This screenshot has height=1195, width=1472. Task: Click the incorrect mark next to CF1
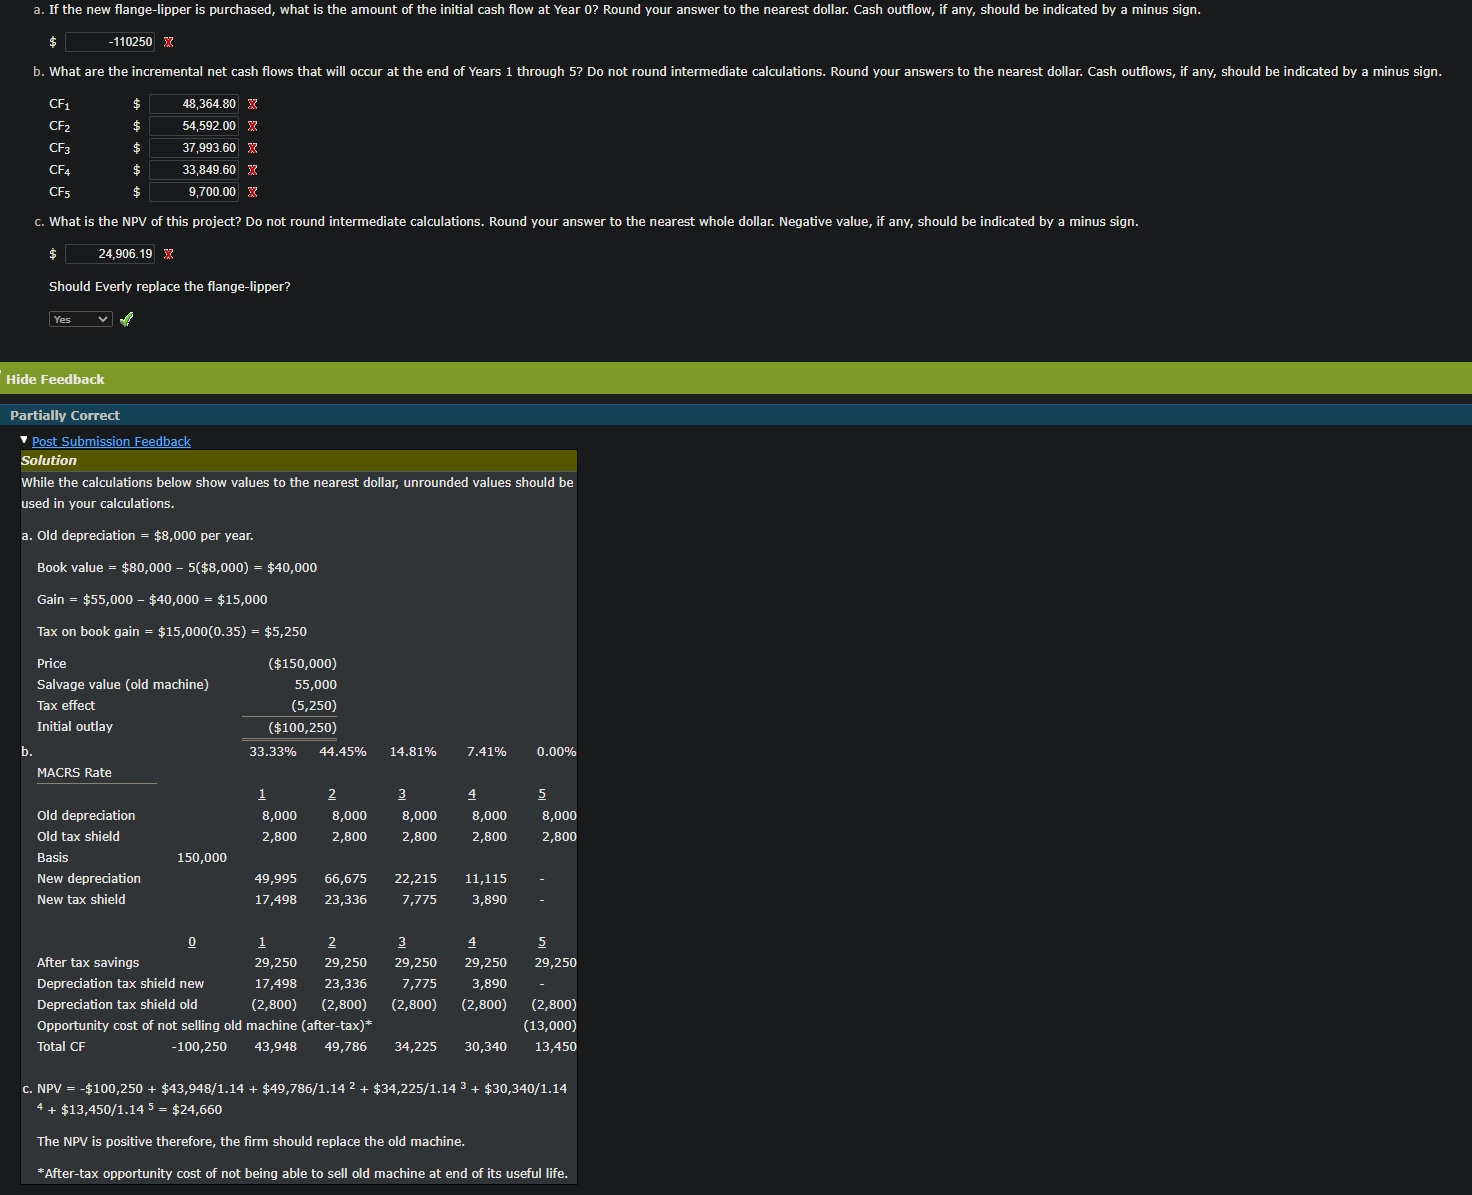(x=252, y=104)
